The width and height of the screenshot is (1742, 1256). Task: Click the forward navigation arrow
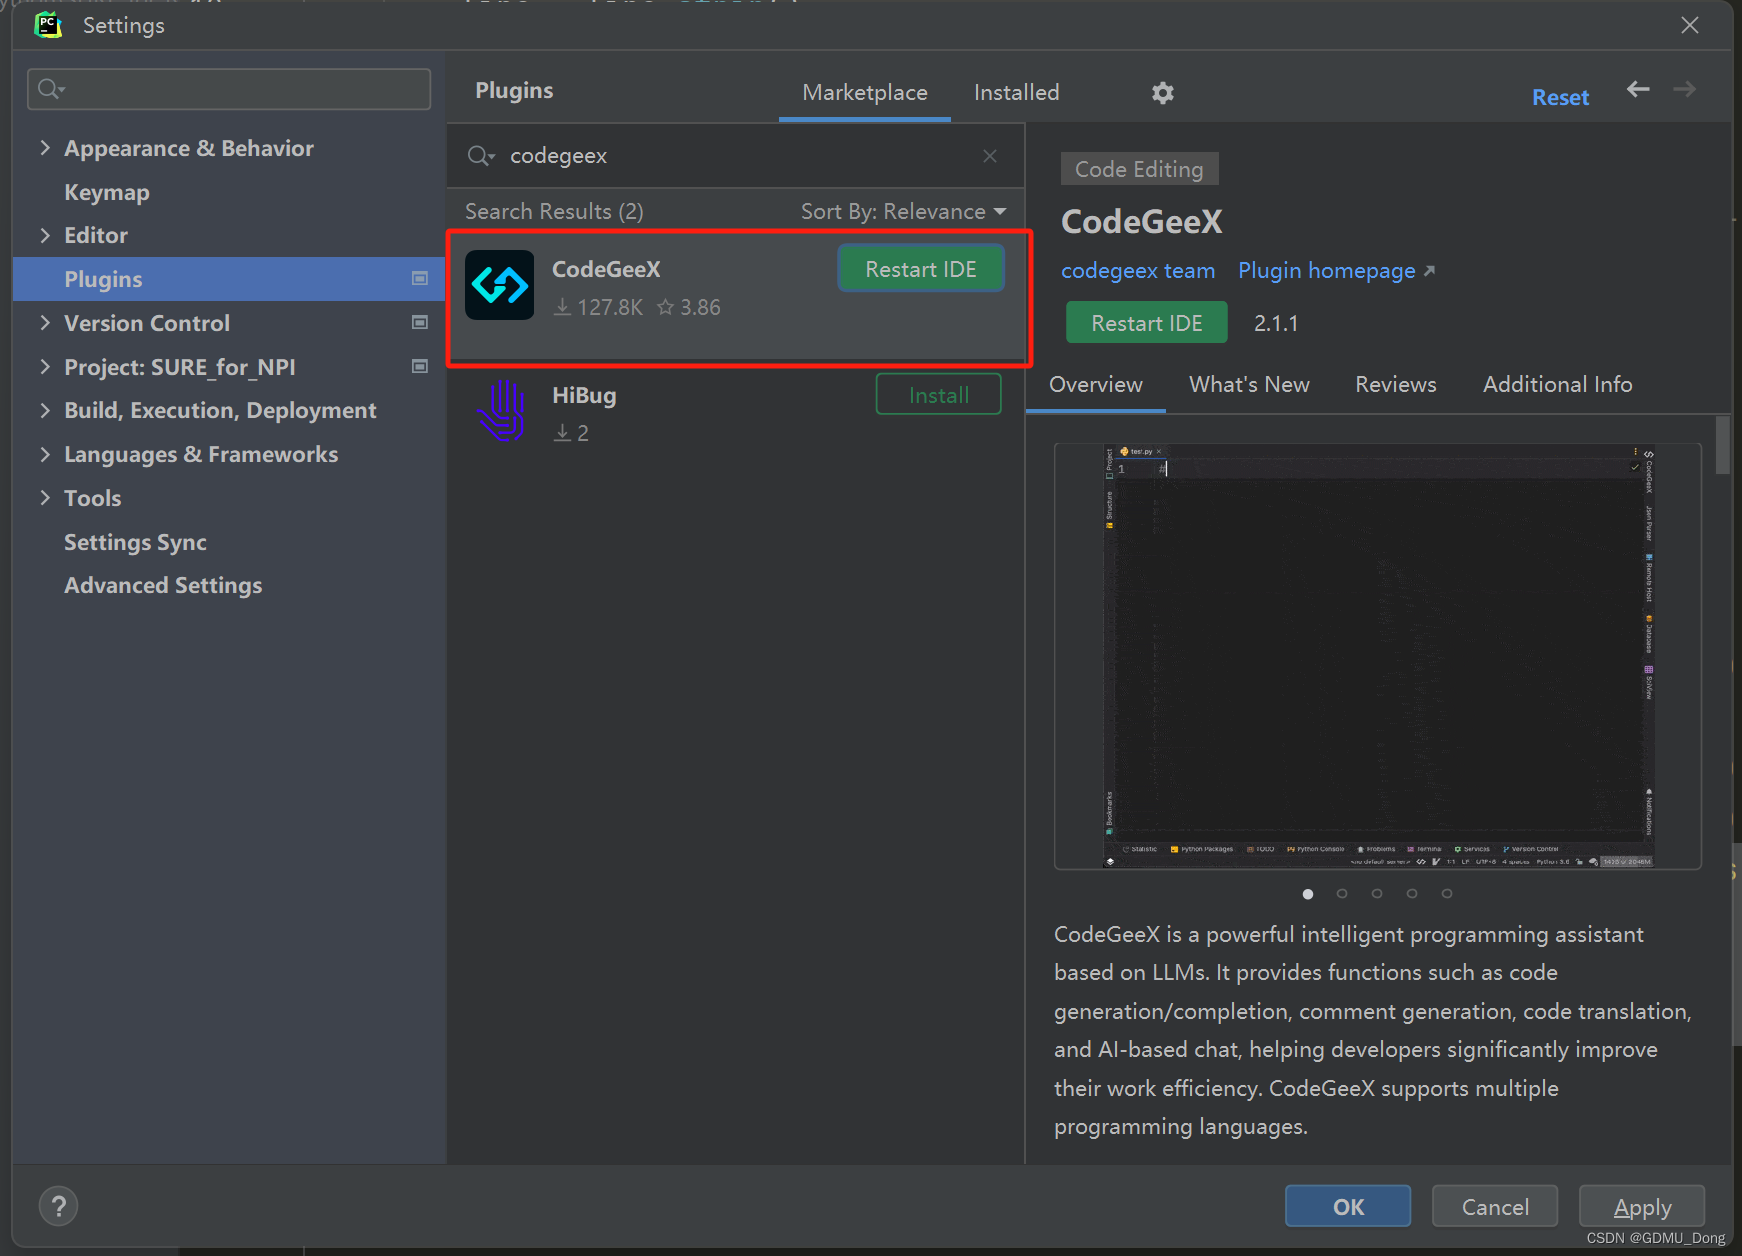(x=1685, y=89)
